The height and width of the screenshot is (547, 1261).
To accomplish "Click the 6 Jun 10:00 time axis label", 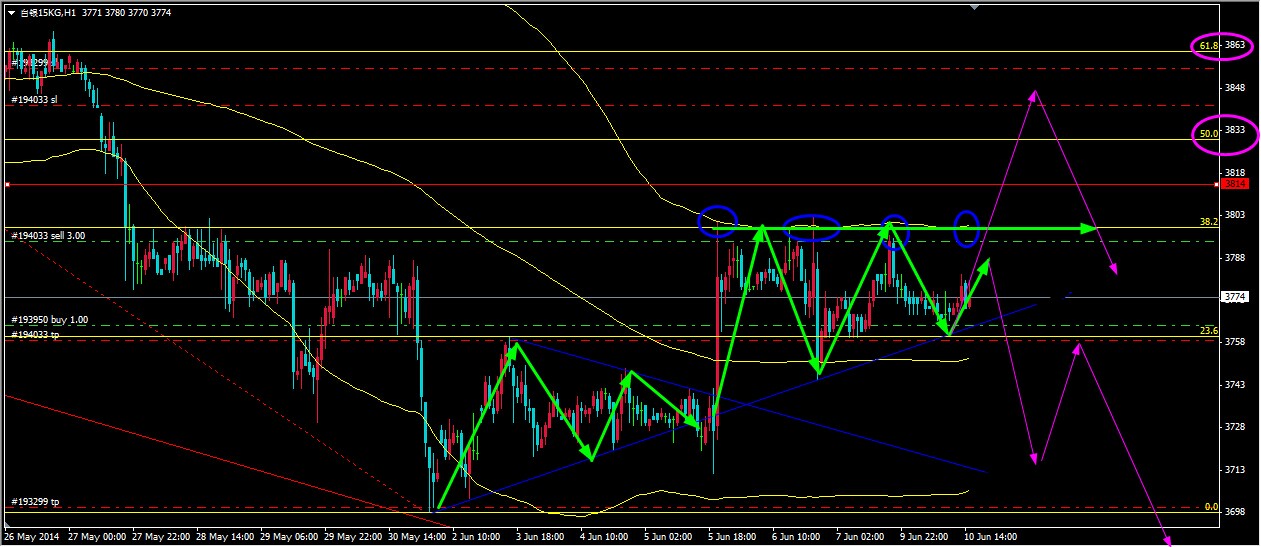I will pos(798,536).
